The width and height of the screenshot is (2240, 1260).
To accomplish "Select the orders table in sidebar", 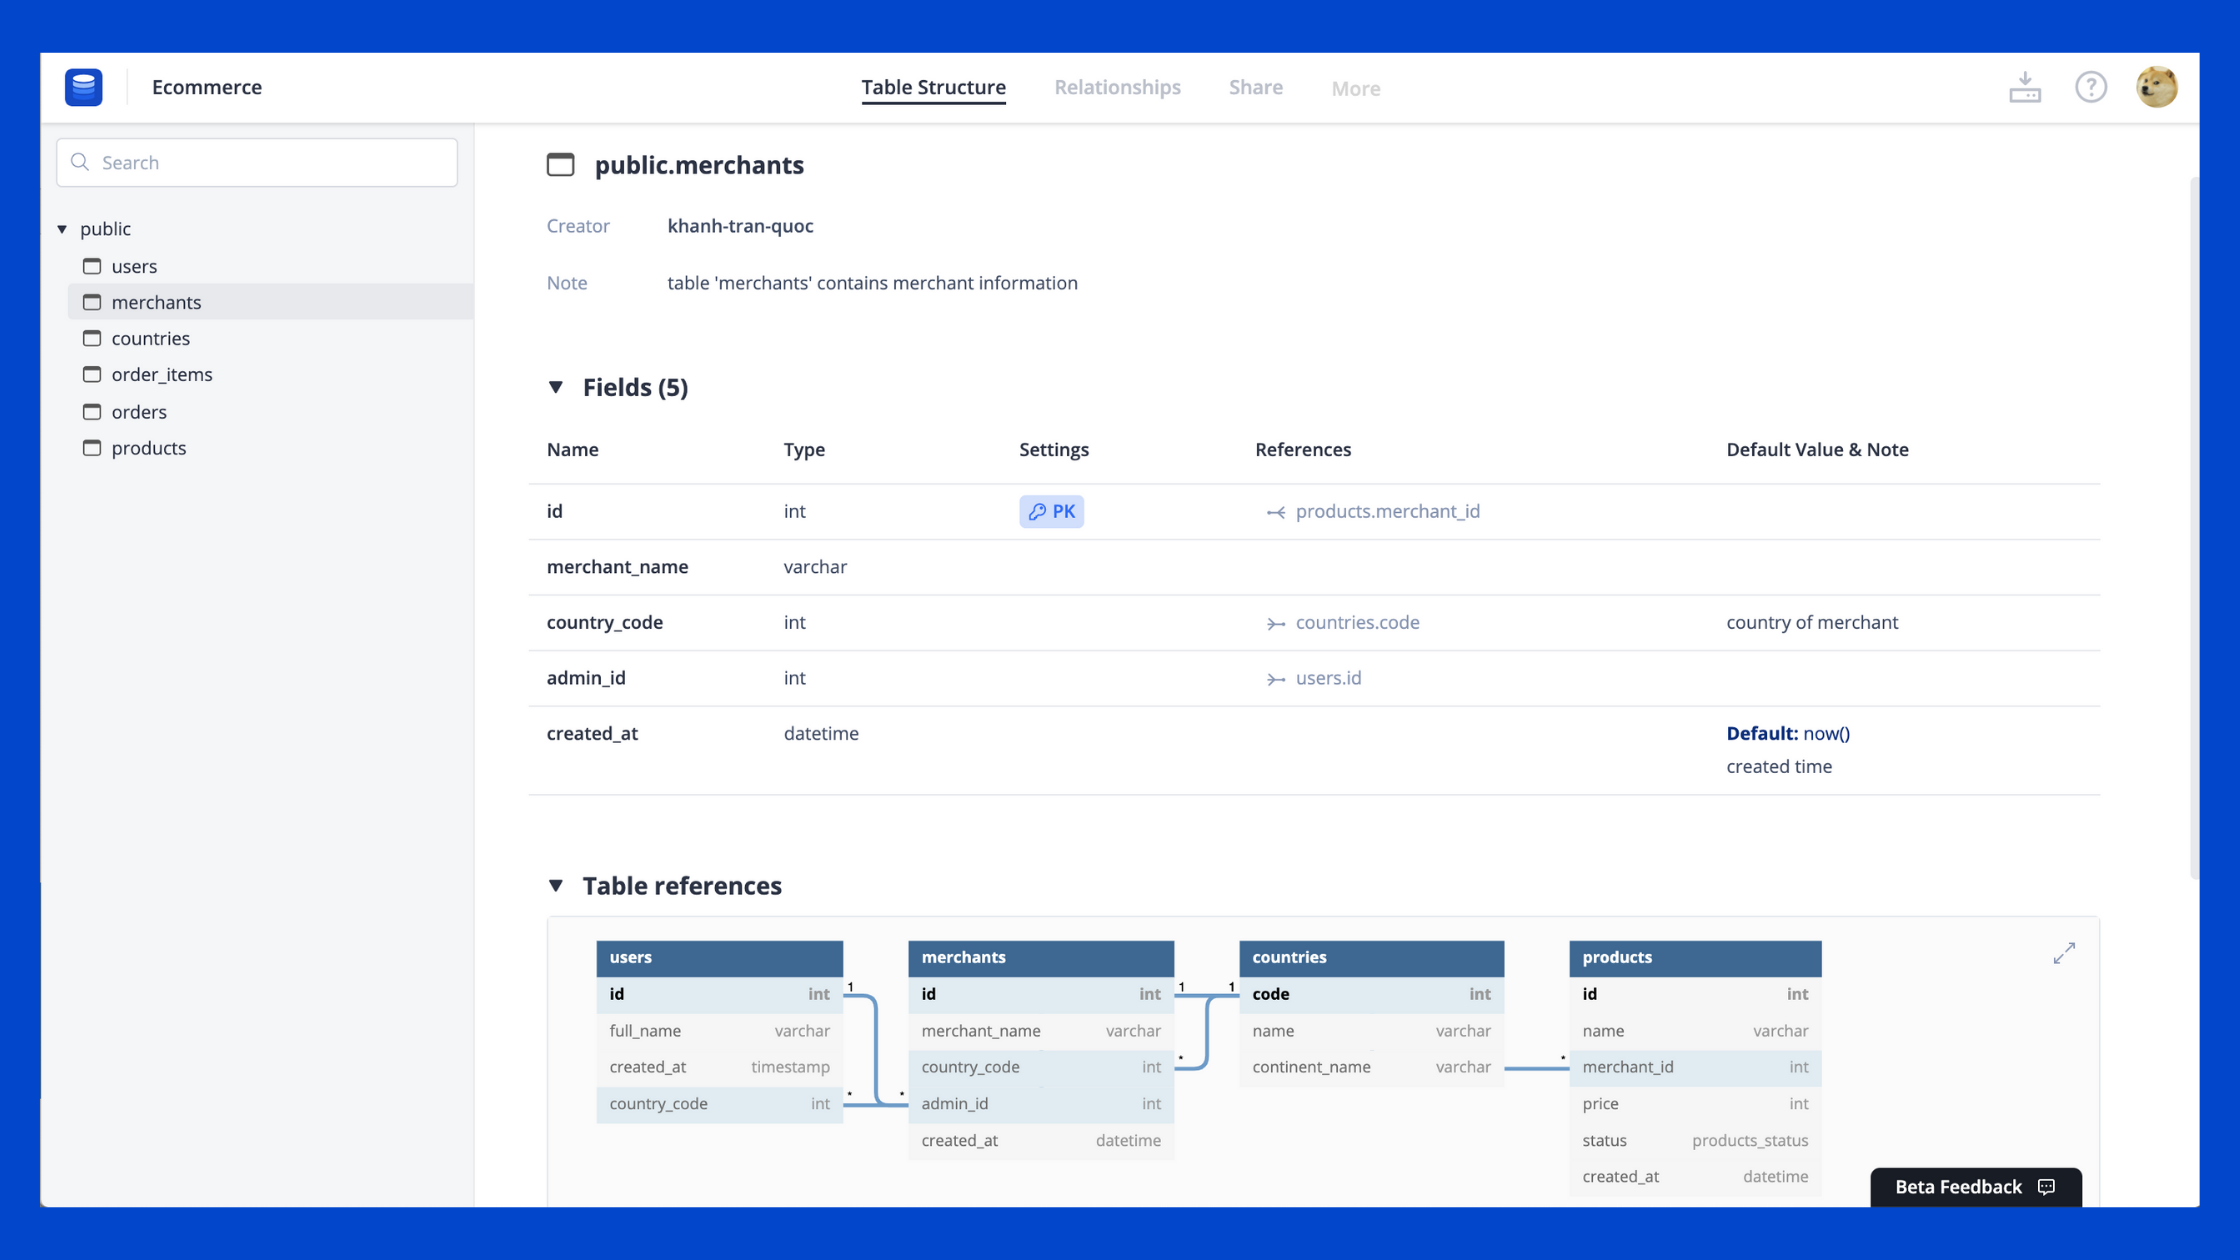I will point(138,411).
